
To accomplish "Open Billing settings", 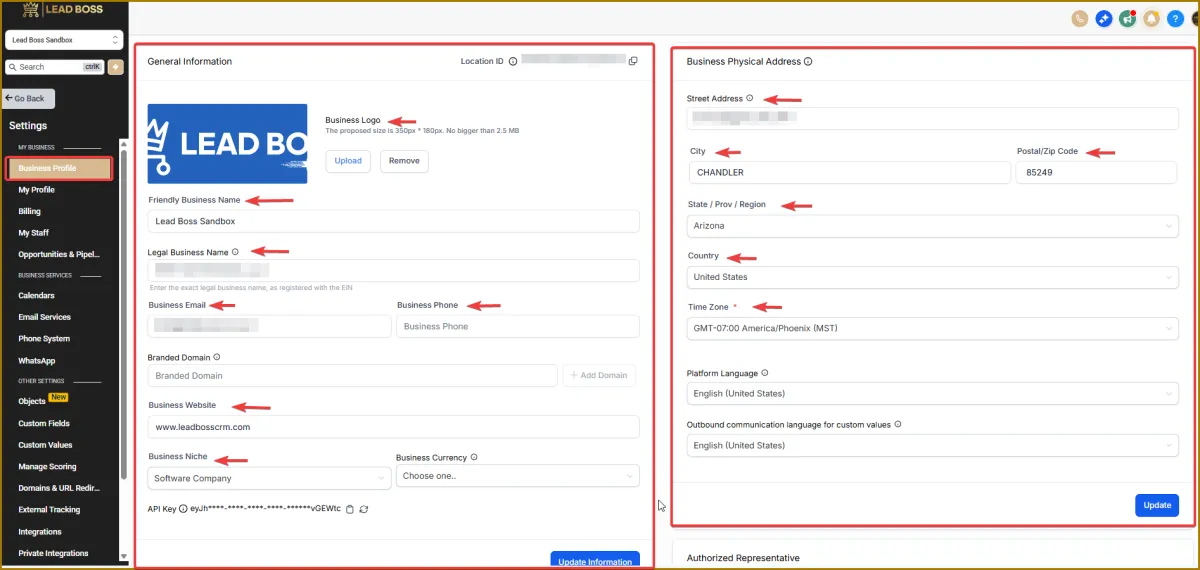I will pyautogui.click(x=29, y=212).
